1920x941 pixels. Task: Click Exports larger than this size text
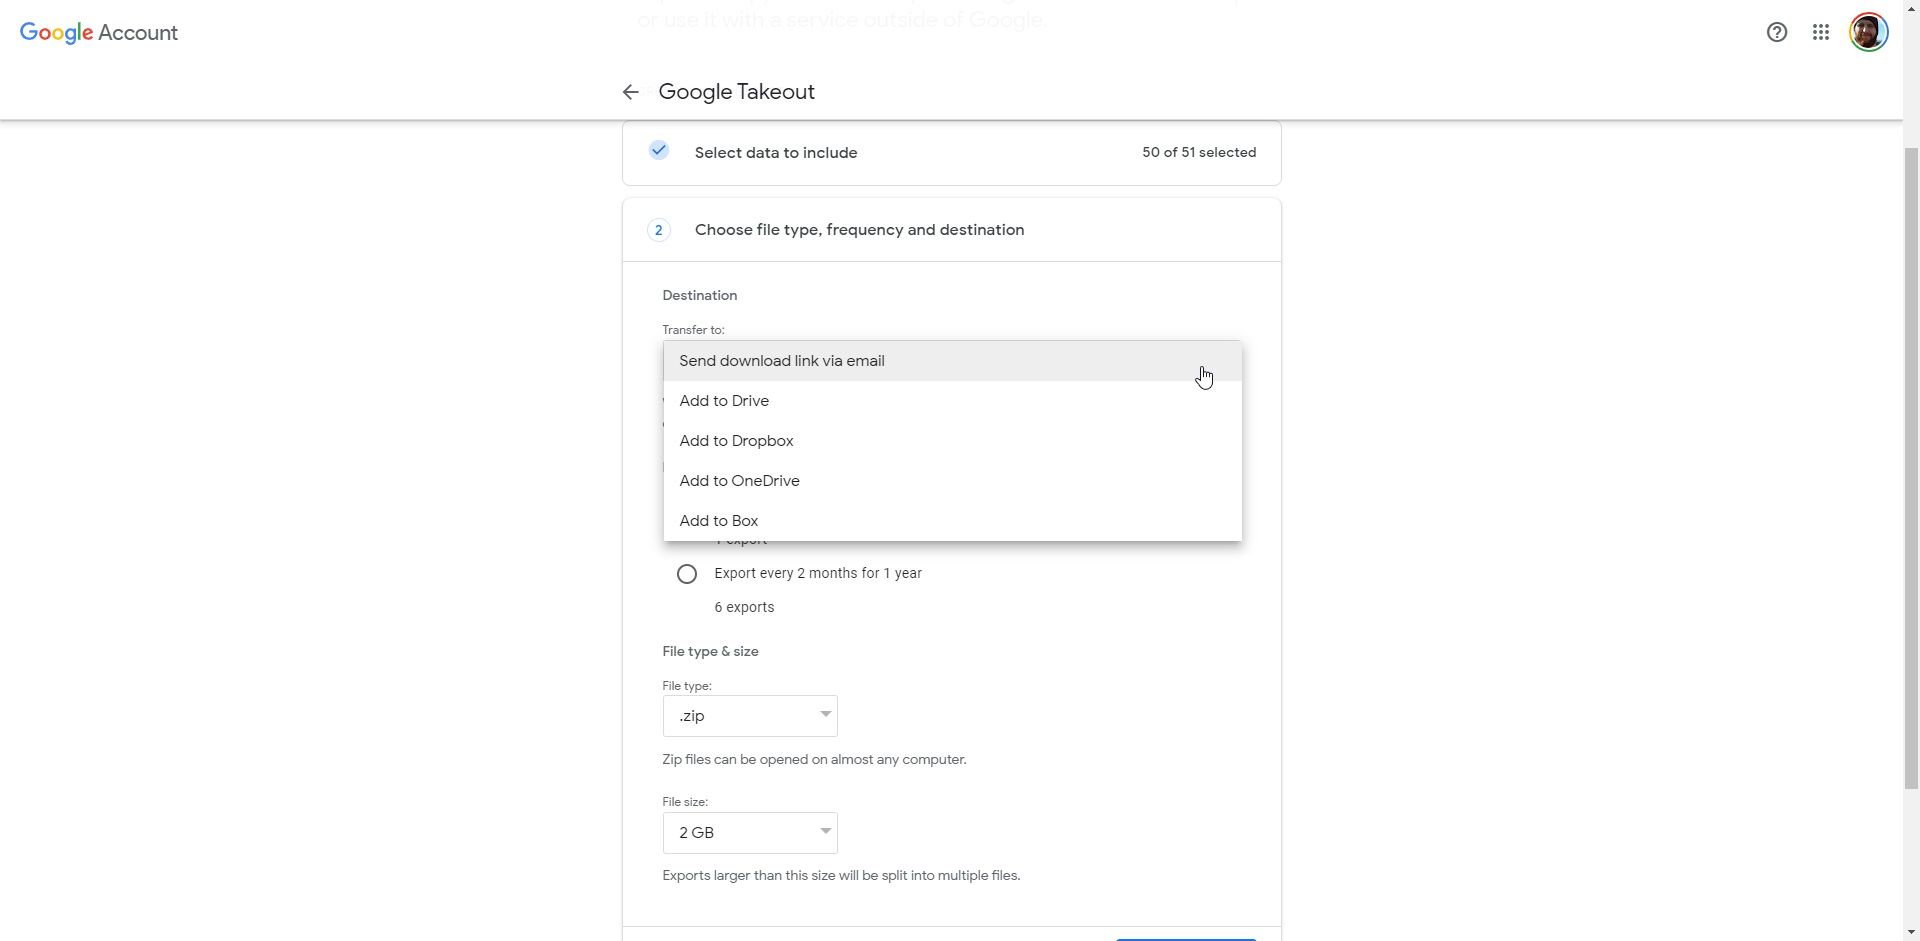click(841, 875)
